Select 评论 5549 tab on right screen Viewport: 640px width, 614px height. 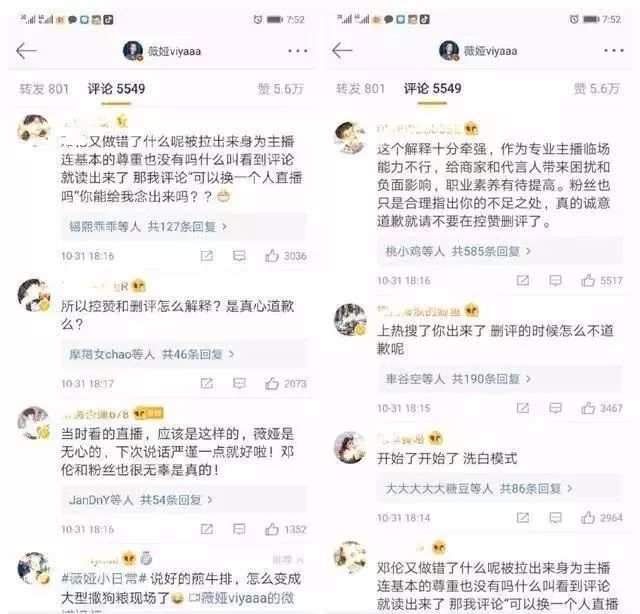click(x=432, y=88)
